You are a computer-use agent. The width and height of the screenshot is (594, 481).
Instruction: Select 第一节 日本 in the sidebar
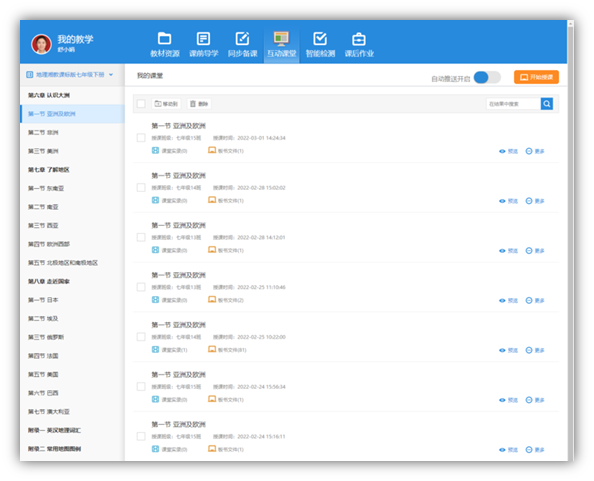click(x=72, y=300)
